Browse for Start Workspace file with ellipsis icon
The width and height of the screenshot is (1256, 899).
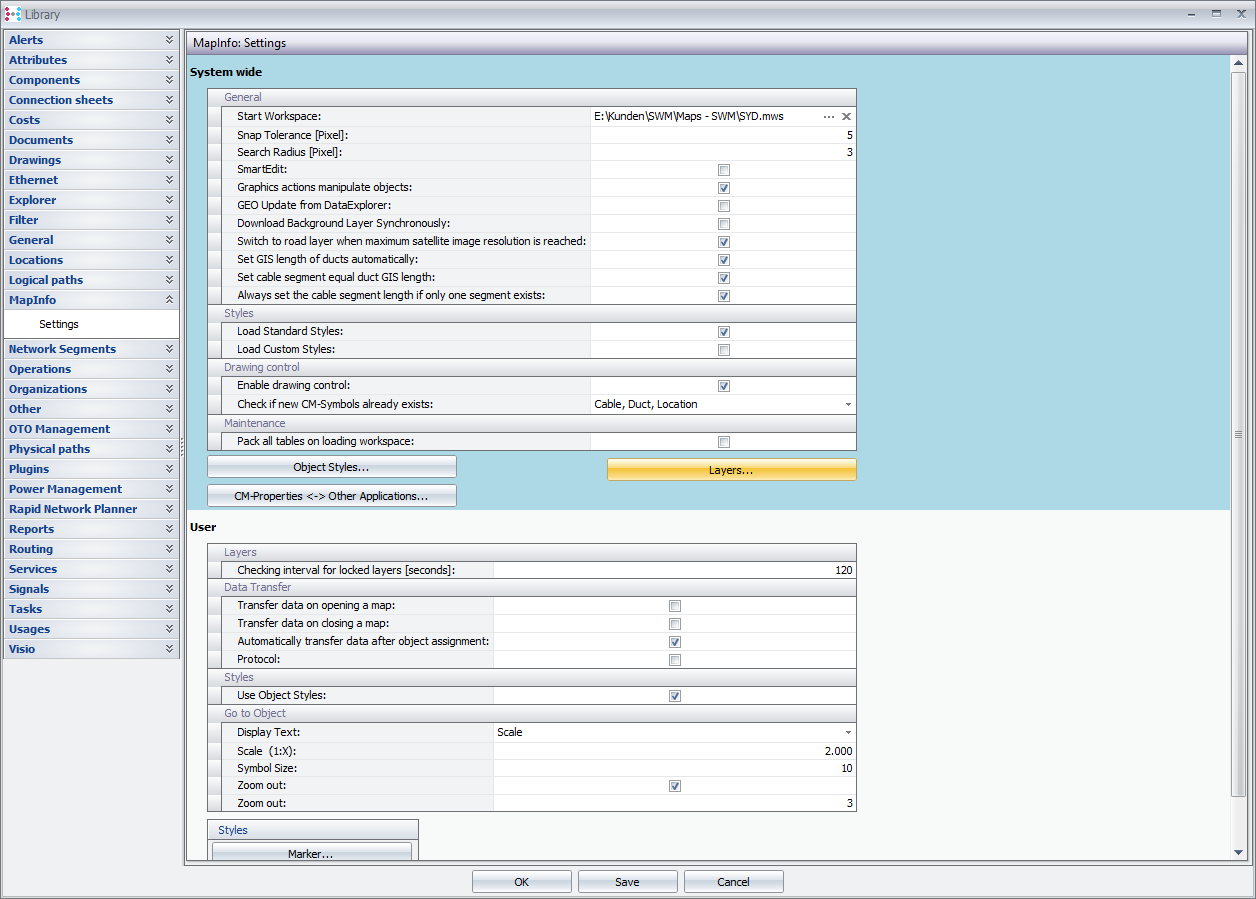pyautogui.click(x=829, y=117)
